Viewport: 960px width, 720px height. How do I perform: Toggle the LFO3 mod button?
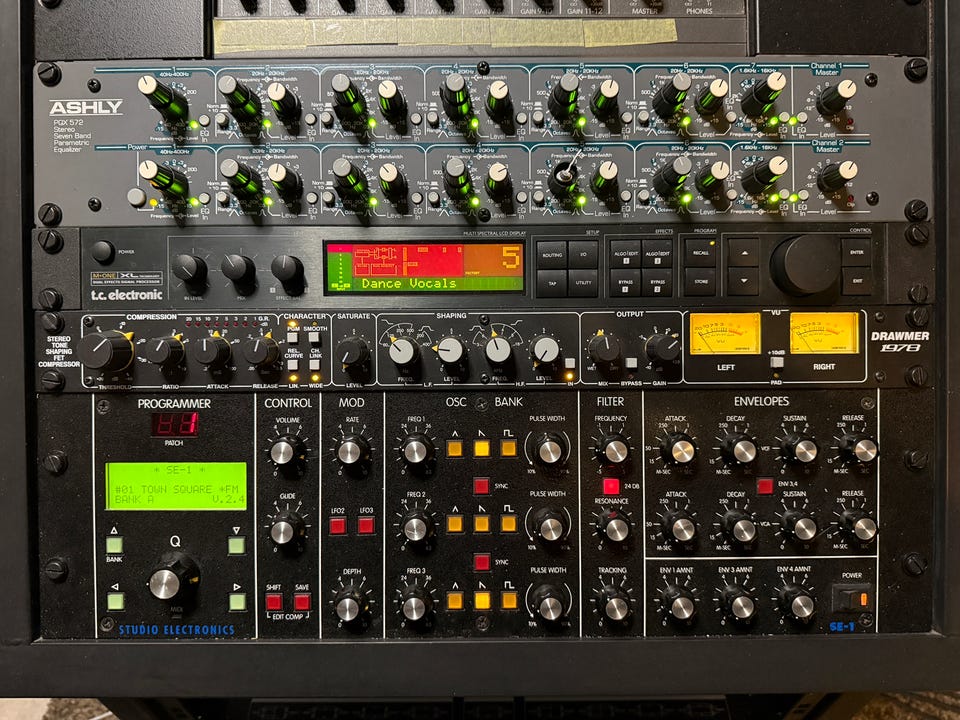pyautogui.click(x=366, y=525)
